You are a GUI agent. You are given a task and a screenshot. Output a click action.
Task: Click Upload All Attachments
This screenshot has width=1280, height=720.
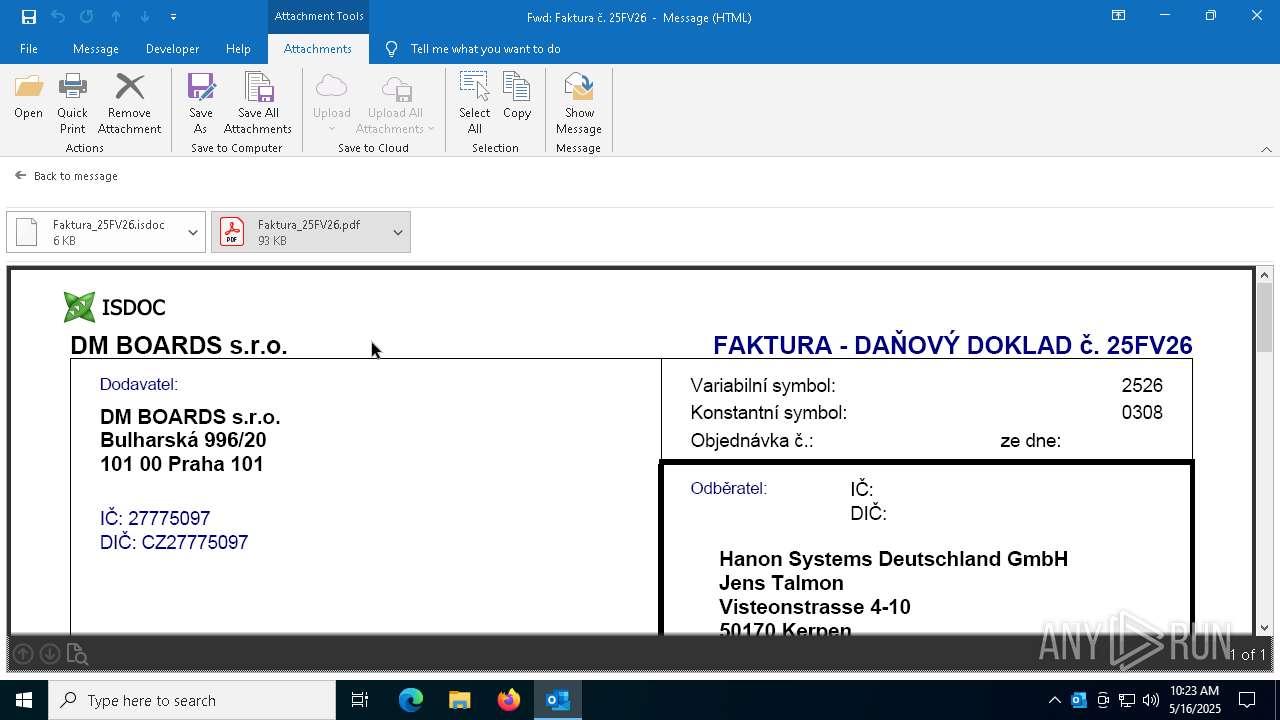[x=396, y=102]
